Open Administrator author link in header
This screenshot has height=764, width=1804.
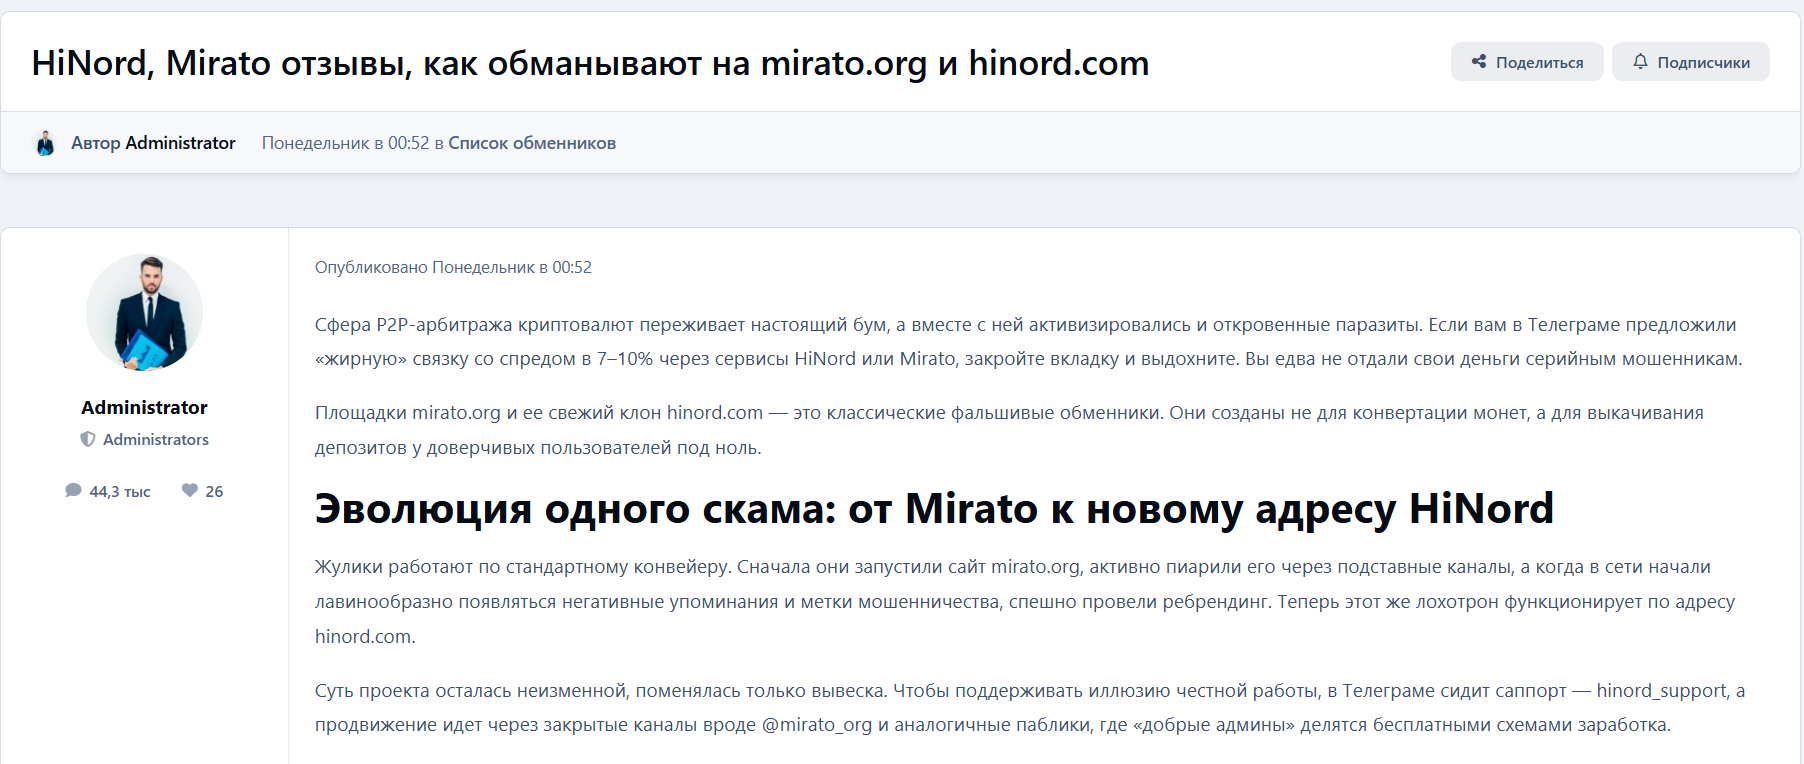pos(180,143)
